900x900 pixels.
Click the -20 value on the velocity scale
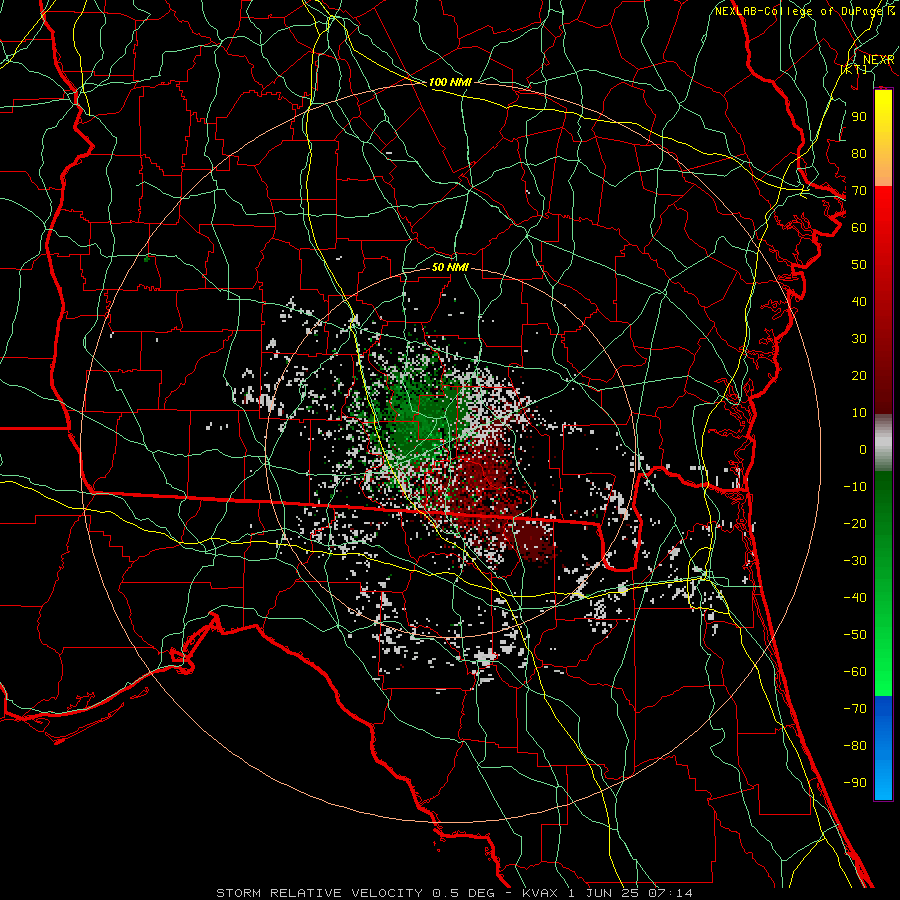click(855, 523)
